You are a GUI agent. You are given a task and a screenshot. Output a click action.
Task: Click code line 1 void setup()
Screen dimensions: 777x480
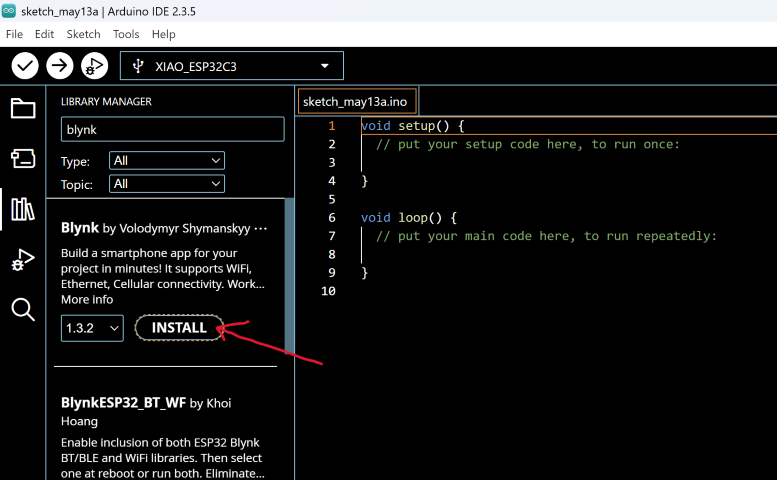[x=412, y=126]
